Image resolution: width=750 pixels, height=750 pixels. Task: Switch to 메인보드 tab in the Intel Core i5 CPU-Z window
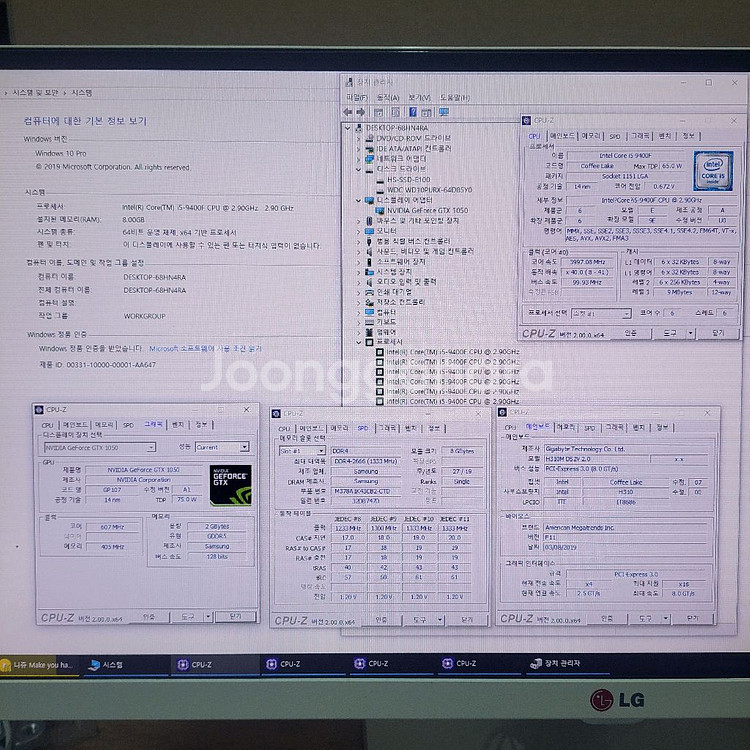pyautogui.click(x=562, y=136)
